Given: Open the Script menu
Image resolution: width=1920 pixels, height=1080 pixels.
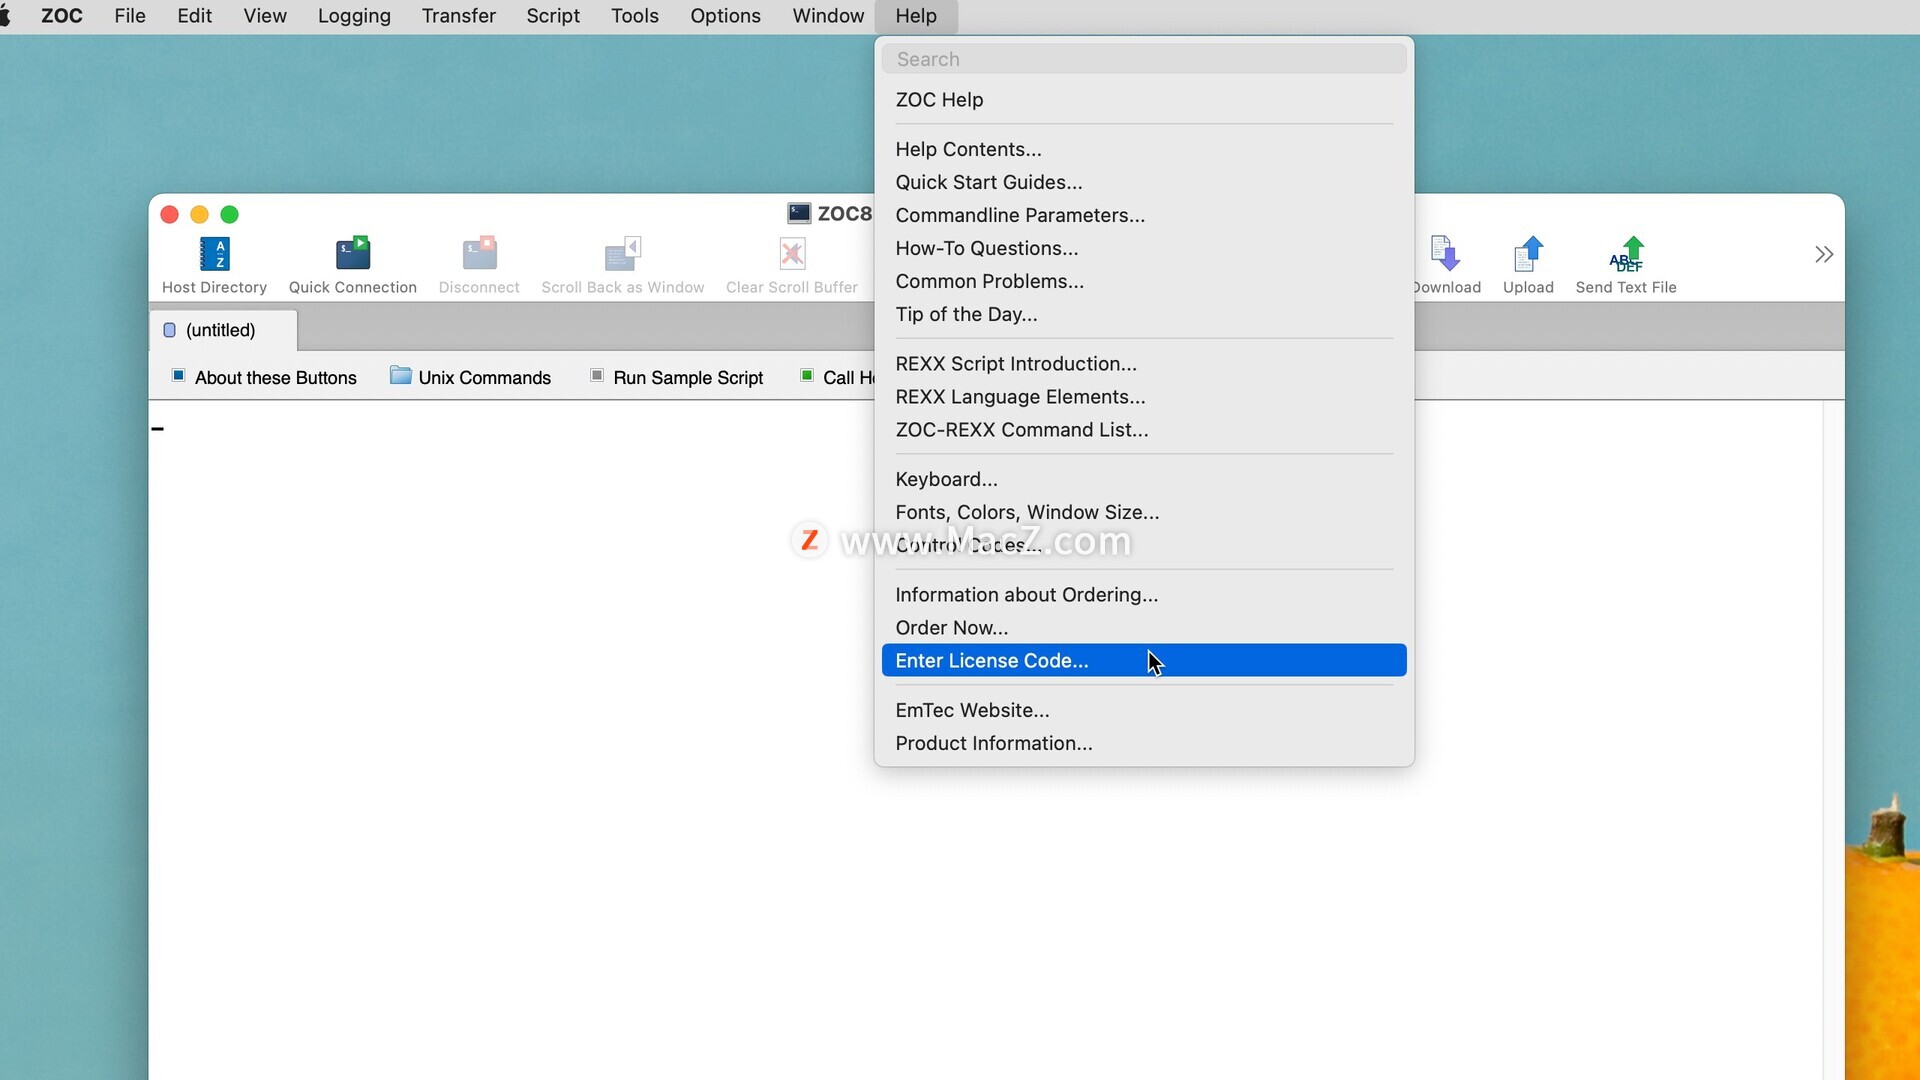Looking at the screenshot, I should tap(553, 16).
